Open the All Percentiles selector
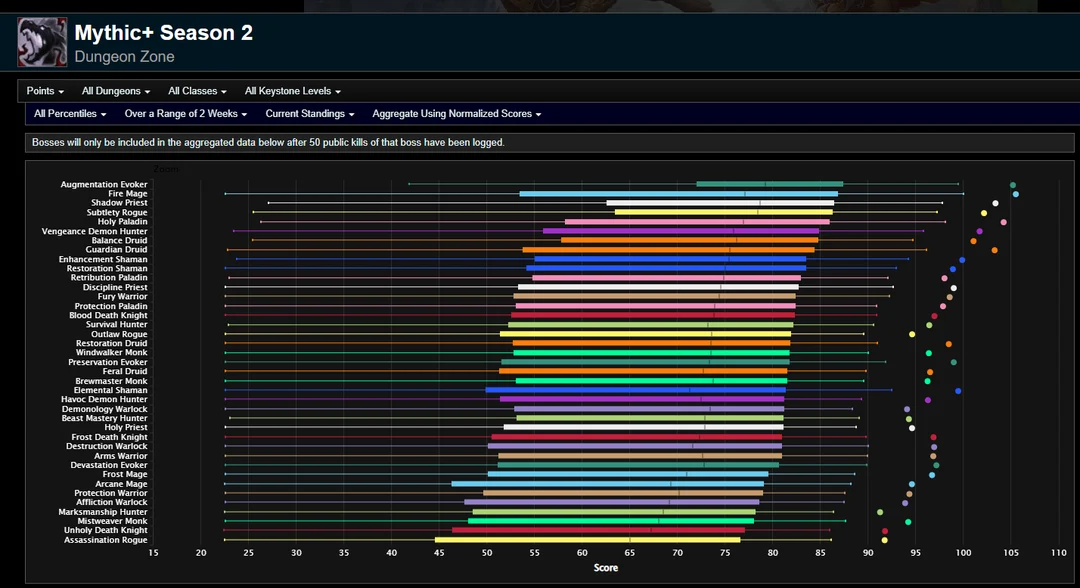 point(68,113)
